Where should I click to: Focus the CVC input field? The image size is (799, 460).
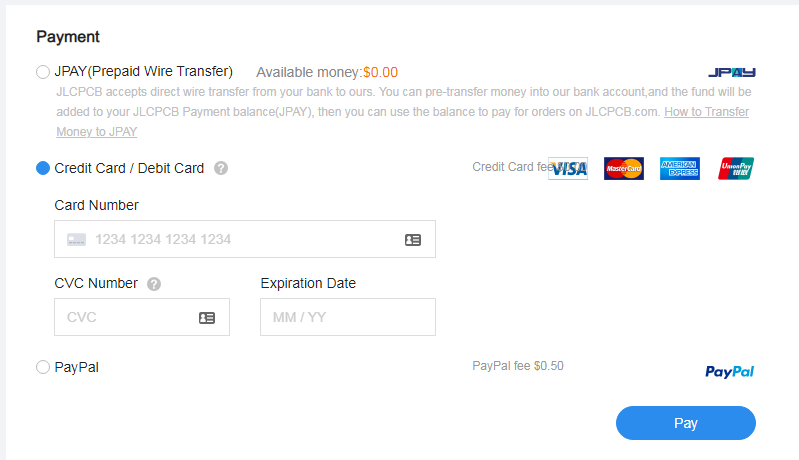click(142, 317)
